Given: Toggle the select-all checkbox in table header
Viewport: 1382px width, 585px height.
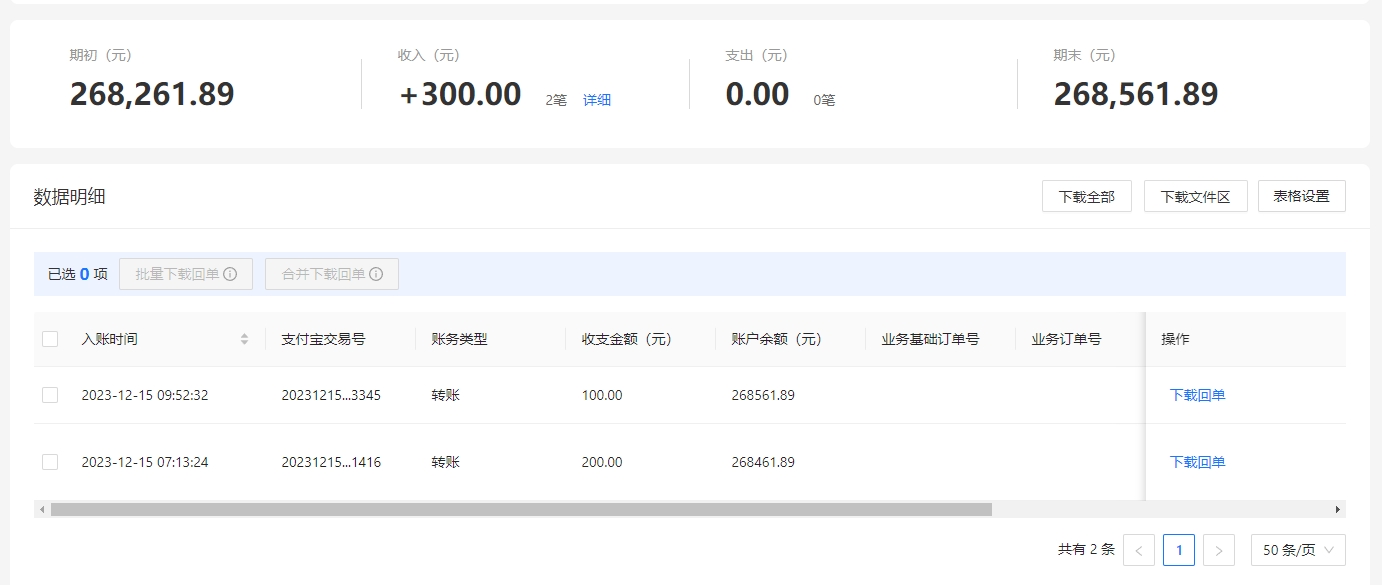Looking at the screenshot, I should [x=50, y=339].
